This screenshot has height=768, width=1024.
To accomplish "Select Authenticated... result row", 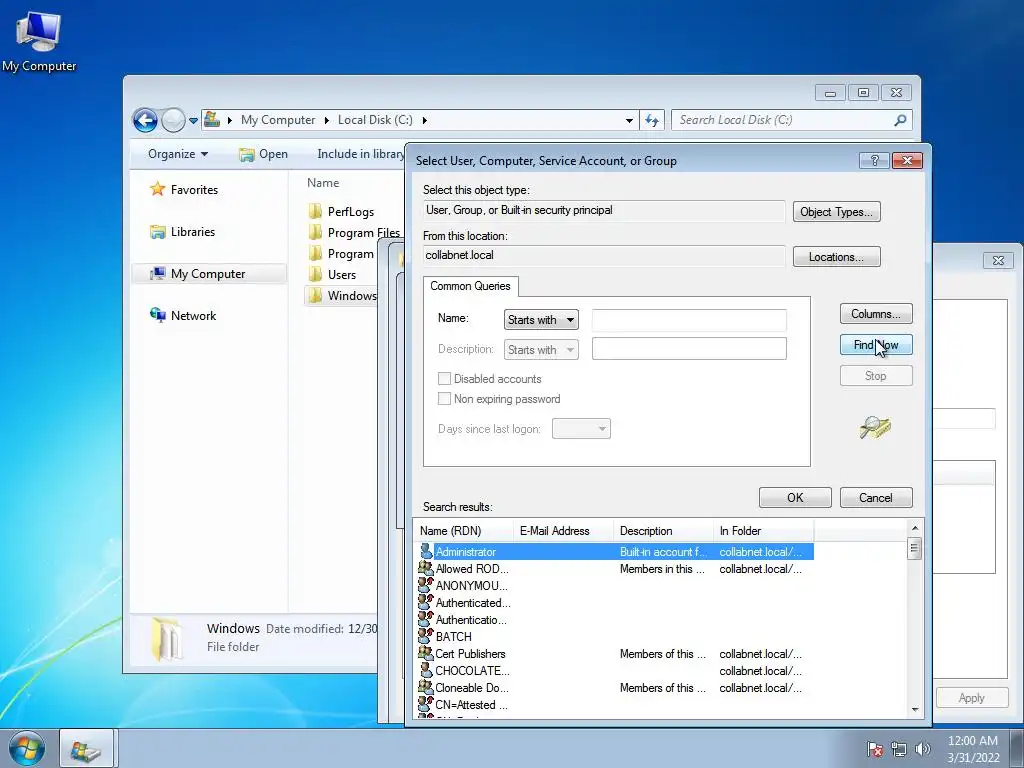I will pyautogui.click(x=614, y=603).
